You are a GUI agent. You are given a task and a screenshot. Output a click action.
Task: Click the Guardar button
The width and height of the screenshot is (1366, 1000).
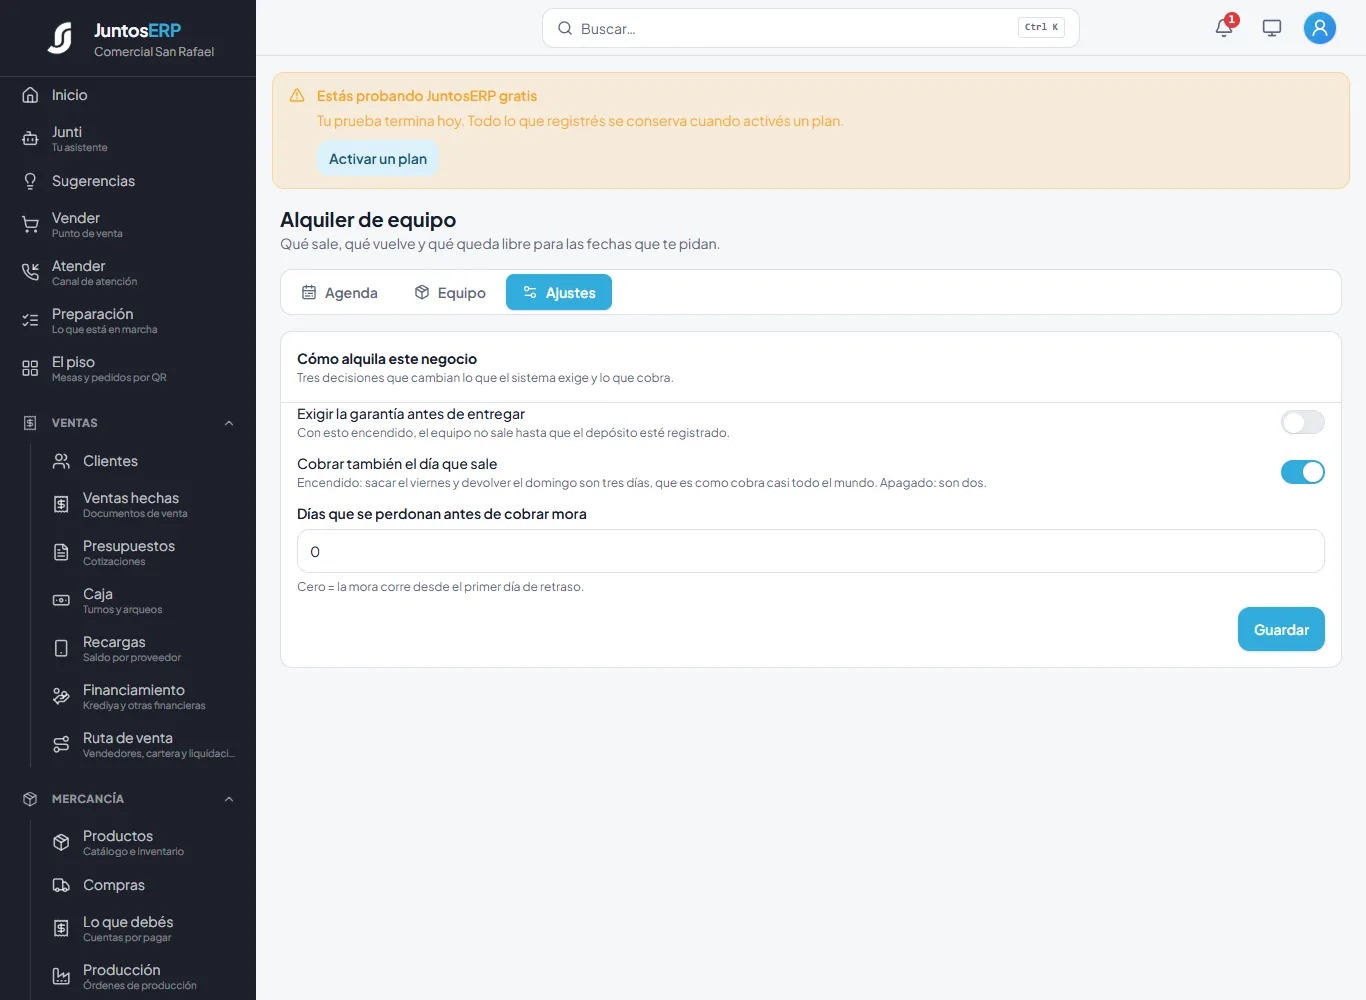pos(1281,629)
